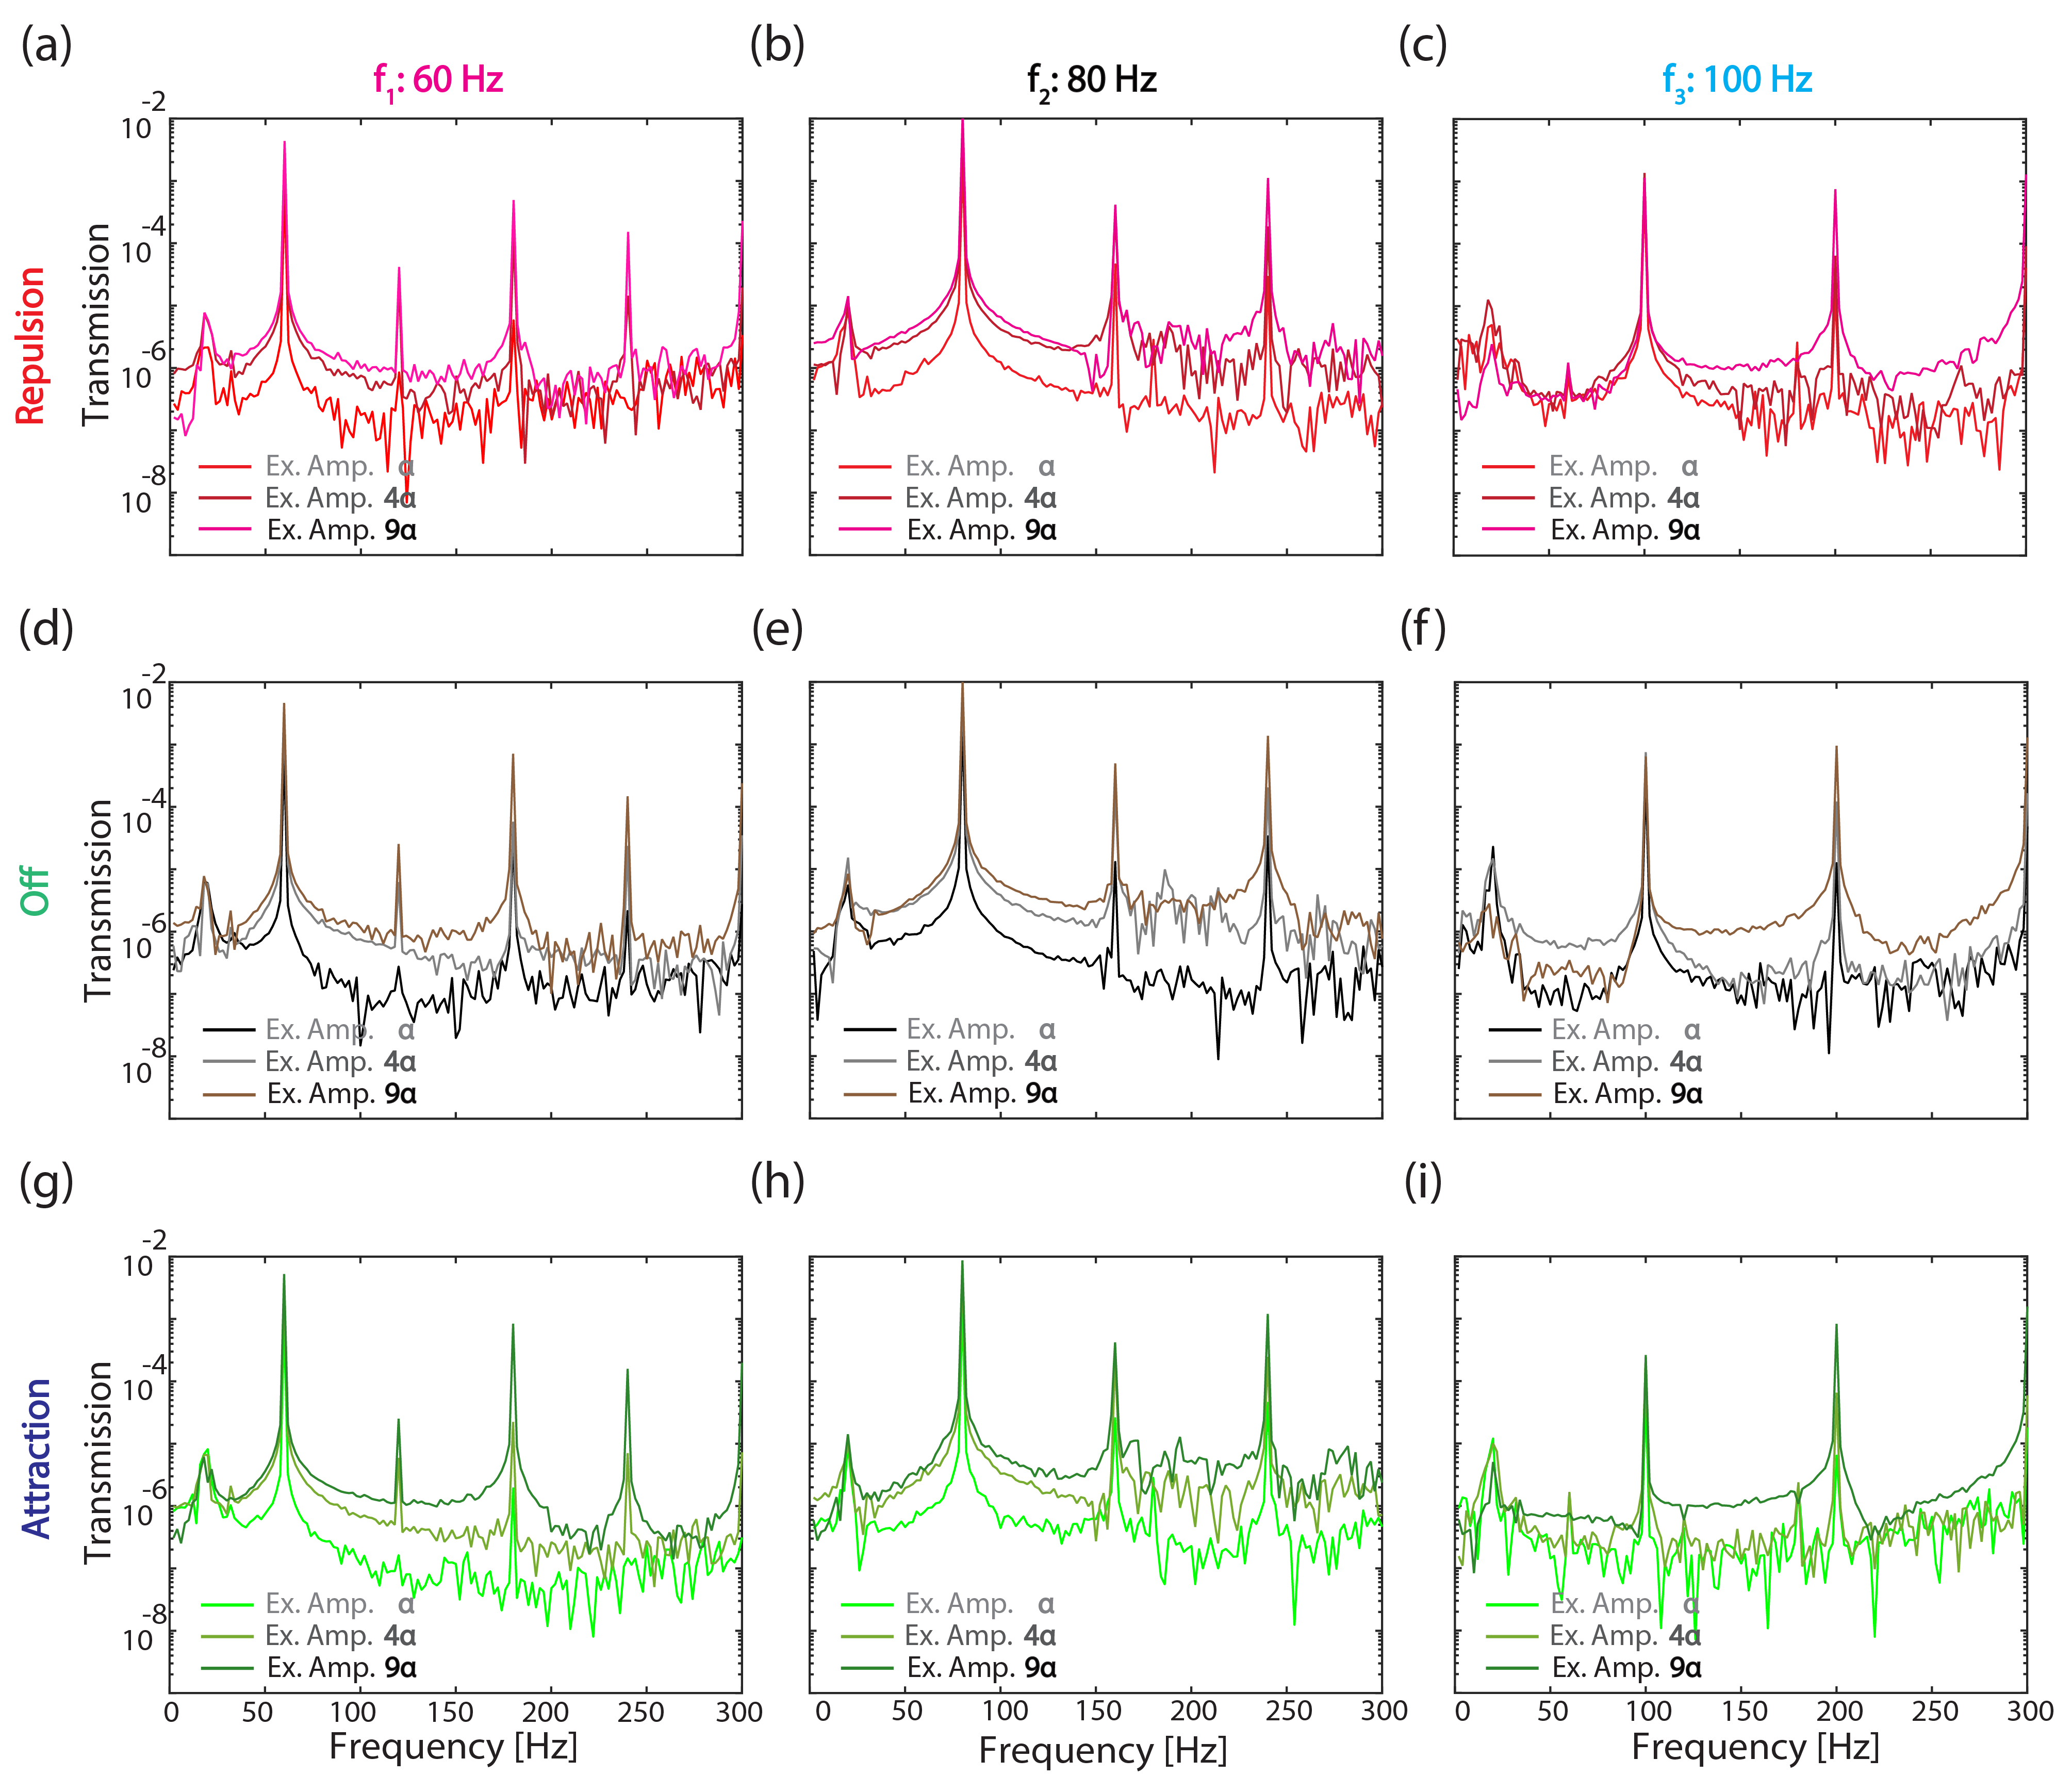
Task: Select Ex. Amp. 9α legend text in panel (c)
Action: [1625, 530]
